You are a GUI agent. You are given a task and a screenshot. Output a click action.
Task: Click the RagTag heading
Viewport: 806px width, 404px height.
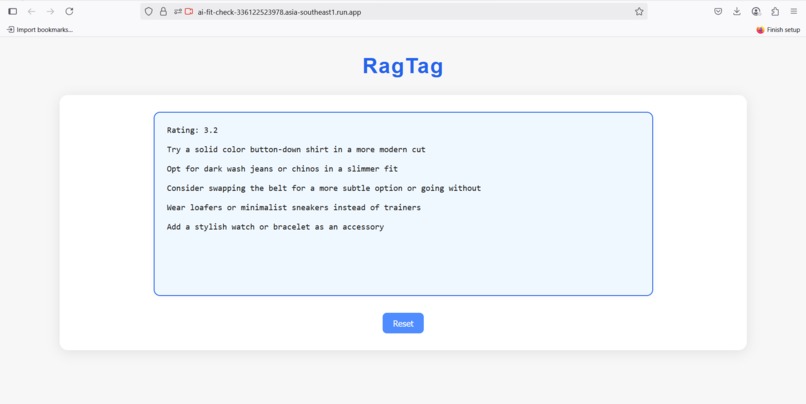403,66
